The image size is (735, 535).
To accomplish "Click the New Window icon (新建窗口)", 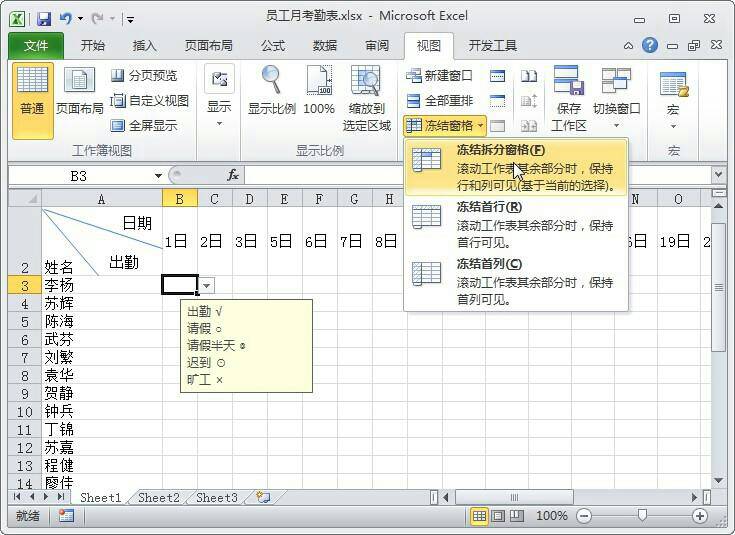I will (x=439, y=76).
